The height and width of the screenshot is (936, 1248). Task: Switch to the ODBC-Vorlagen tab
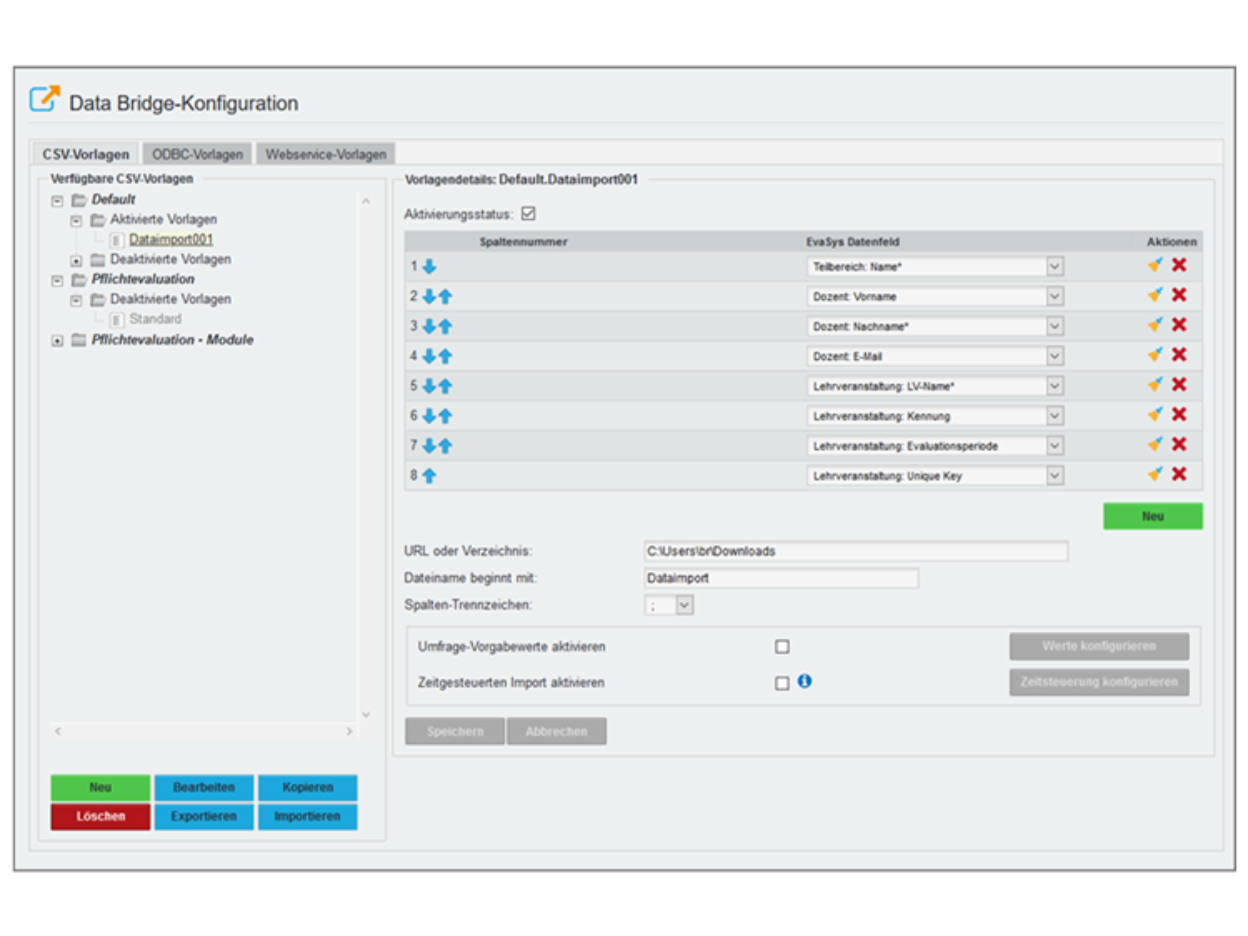pyautogui.click(x=196, y=154)
